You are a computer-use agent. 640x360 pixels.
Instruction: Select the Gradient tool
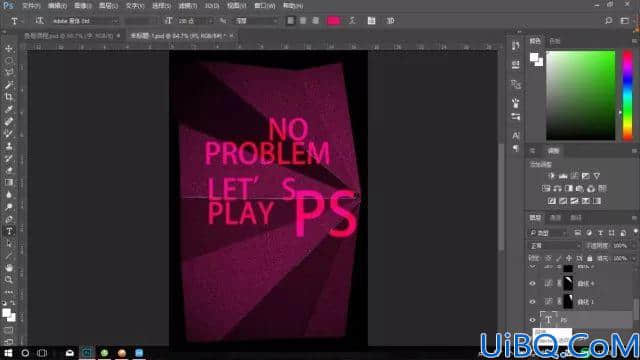pos(9,182)
